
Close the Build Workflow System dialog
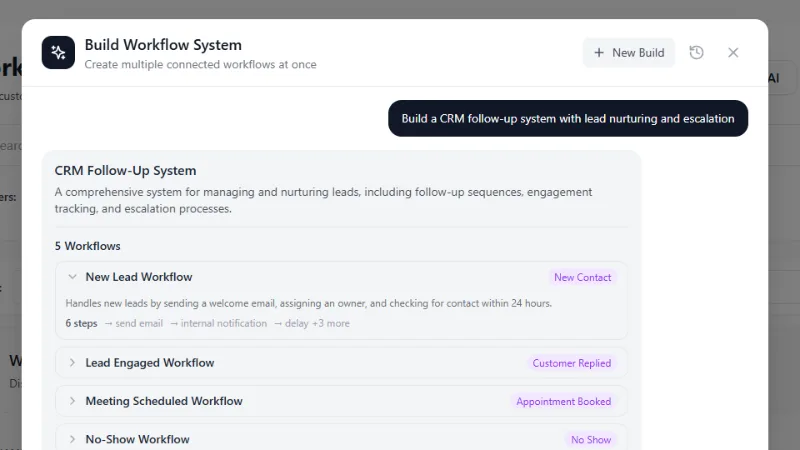[733, 53]
